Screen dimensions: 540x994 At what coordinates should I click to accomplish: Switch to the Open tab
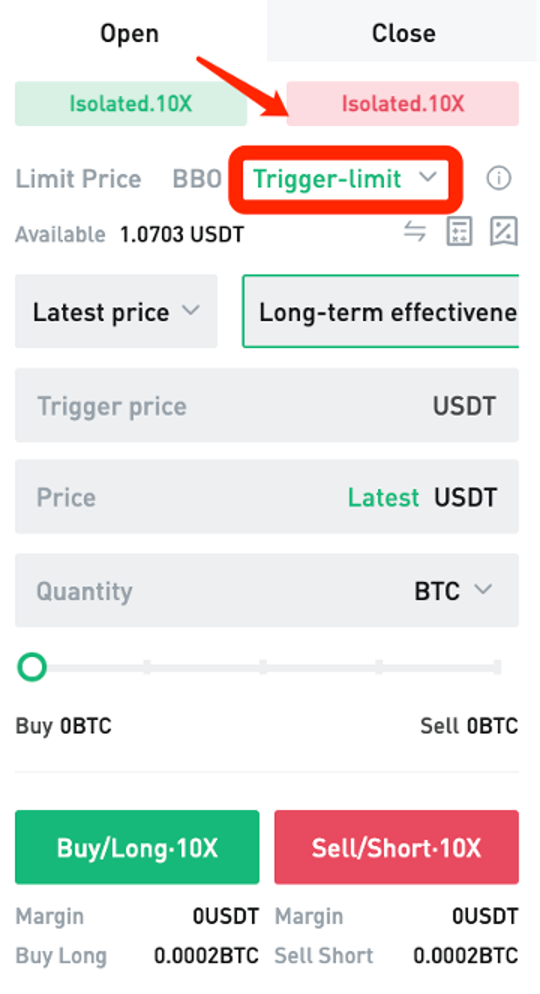[130, 33]
